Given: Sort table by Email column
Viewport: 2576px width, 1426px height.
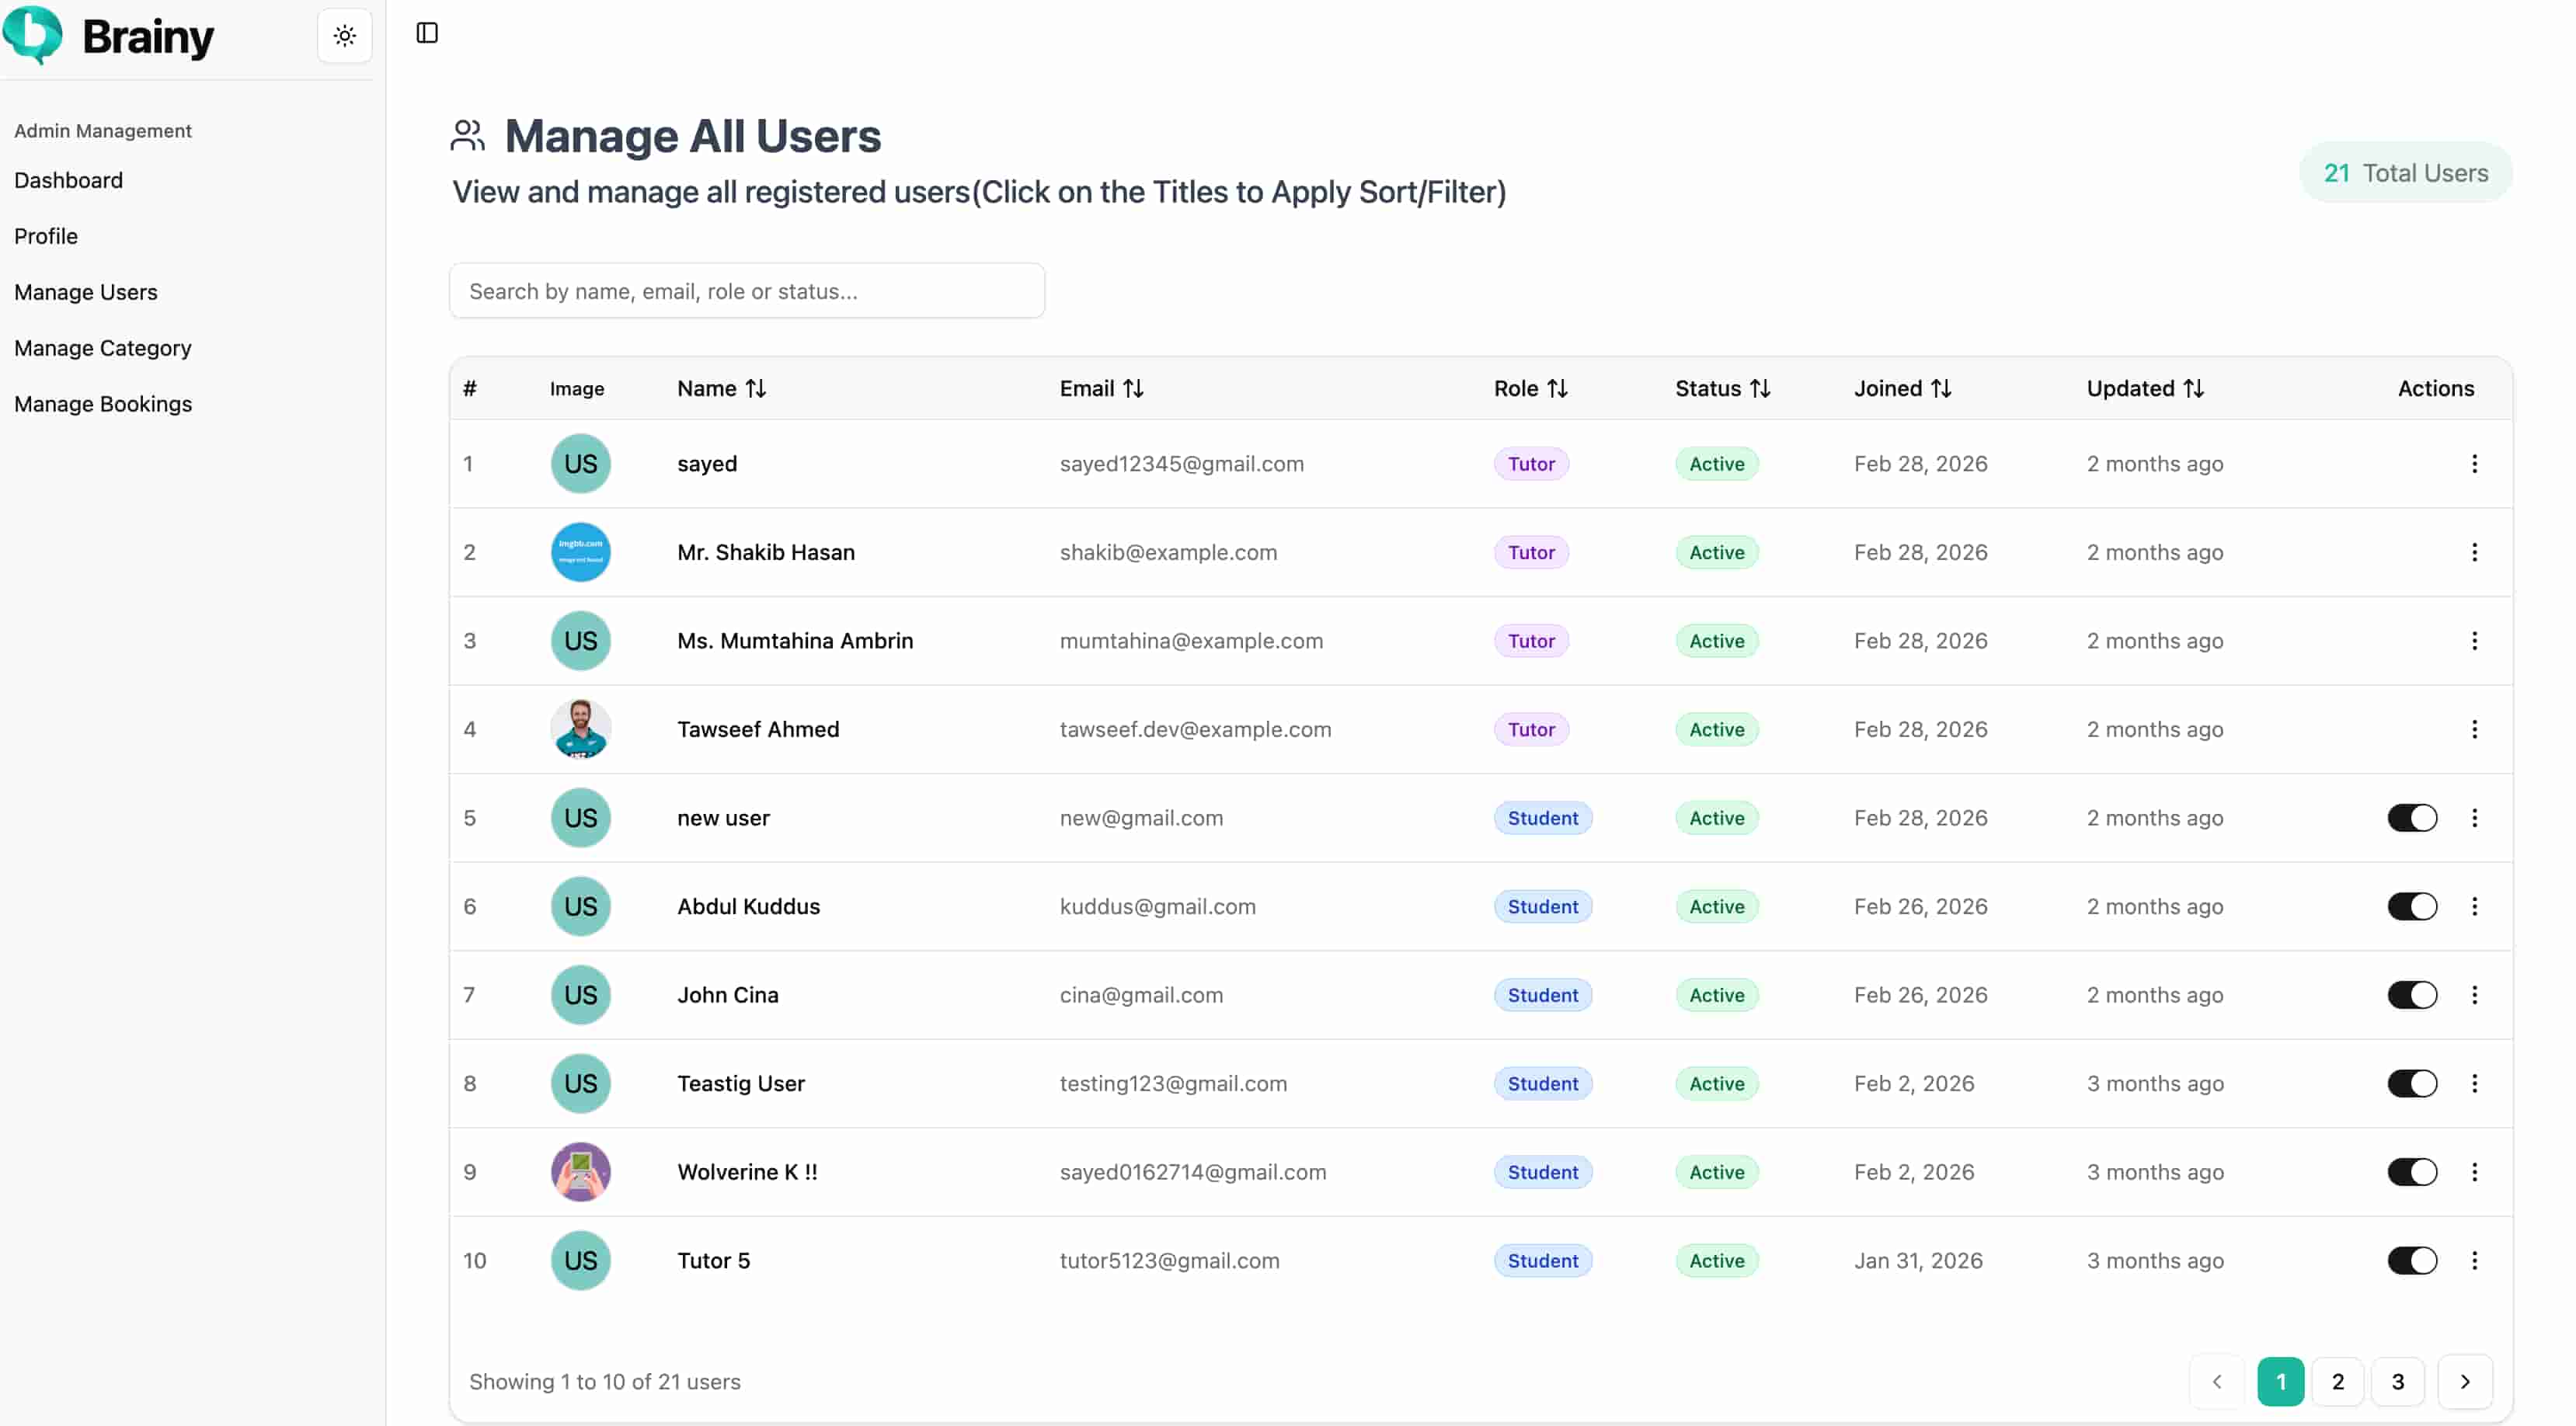Looking at the screenshot, I should pyautogui.click(x=1102, y=388).
